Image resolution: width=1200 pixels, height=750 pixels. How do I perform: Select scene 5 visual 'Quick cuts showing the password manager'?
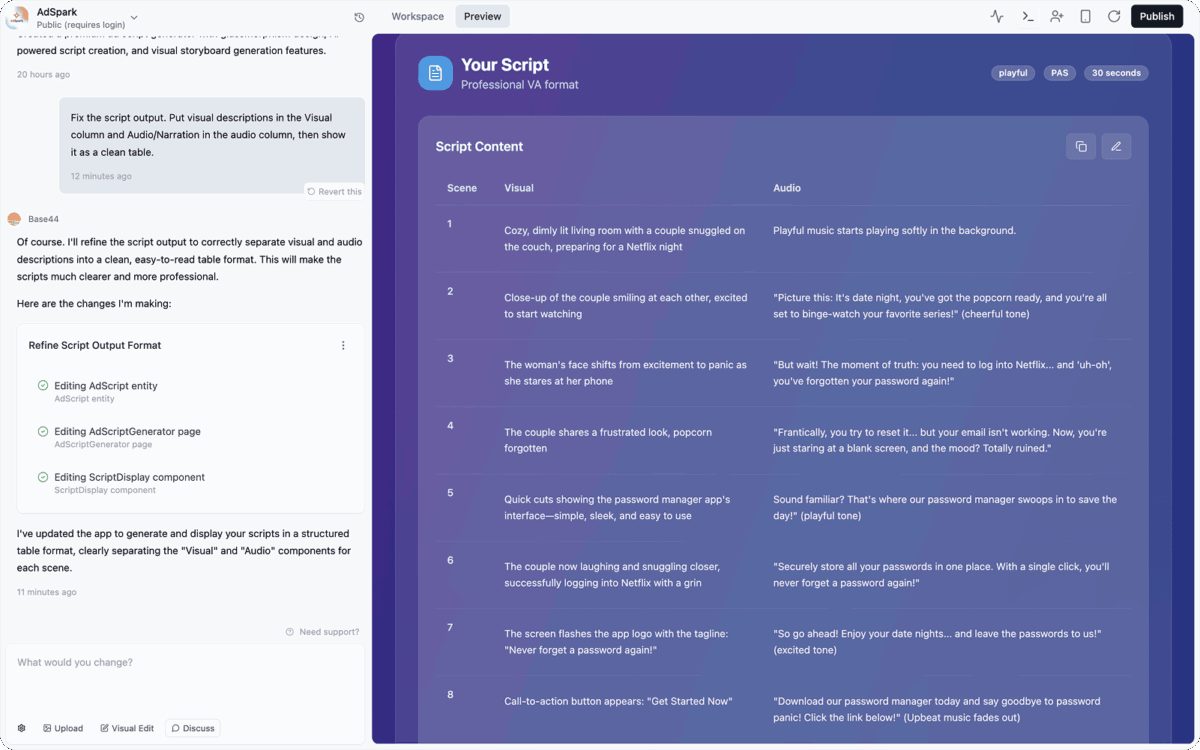pos(617,507)
